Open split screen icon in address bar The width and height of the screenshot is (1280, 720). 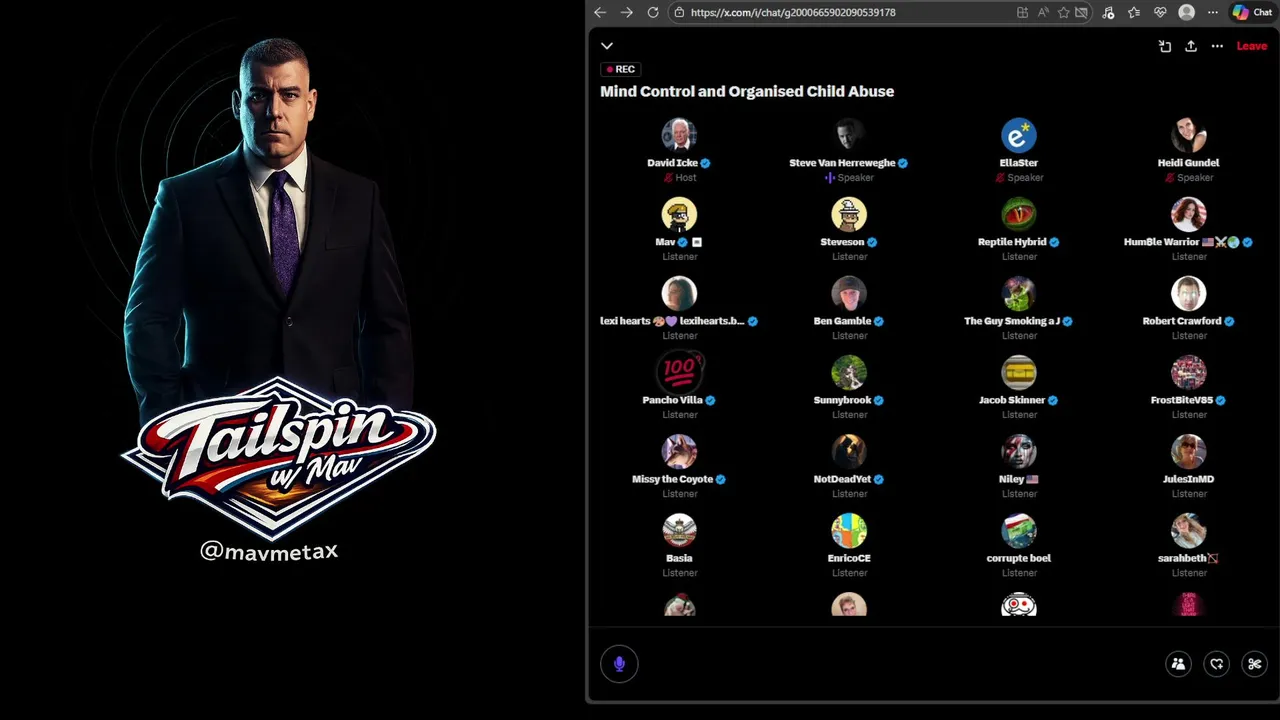click(x=1022, y=12)
